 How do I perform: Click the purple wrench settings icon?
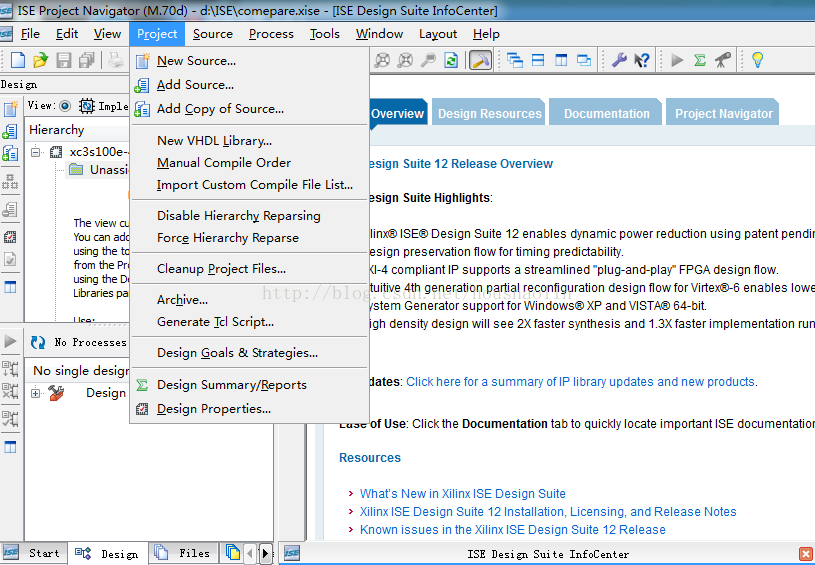tap(619, 60)
